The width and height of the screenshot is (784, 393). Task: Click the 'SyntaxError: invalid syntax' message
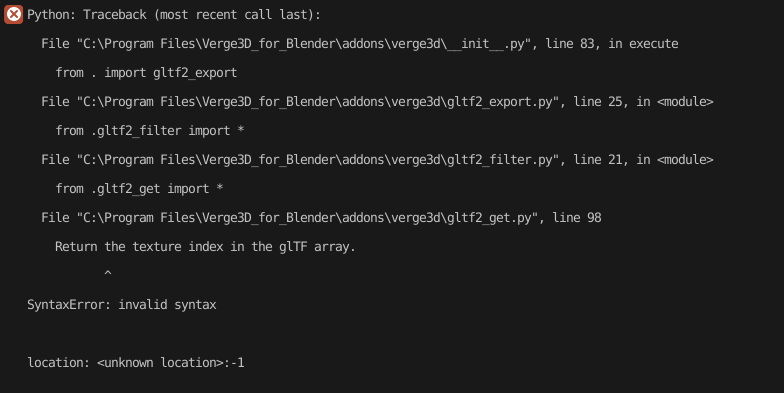[122, 305]
